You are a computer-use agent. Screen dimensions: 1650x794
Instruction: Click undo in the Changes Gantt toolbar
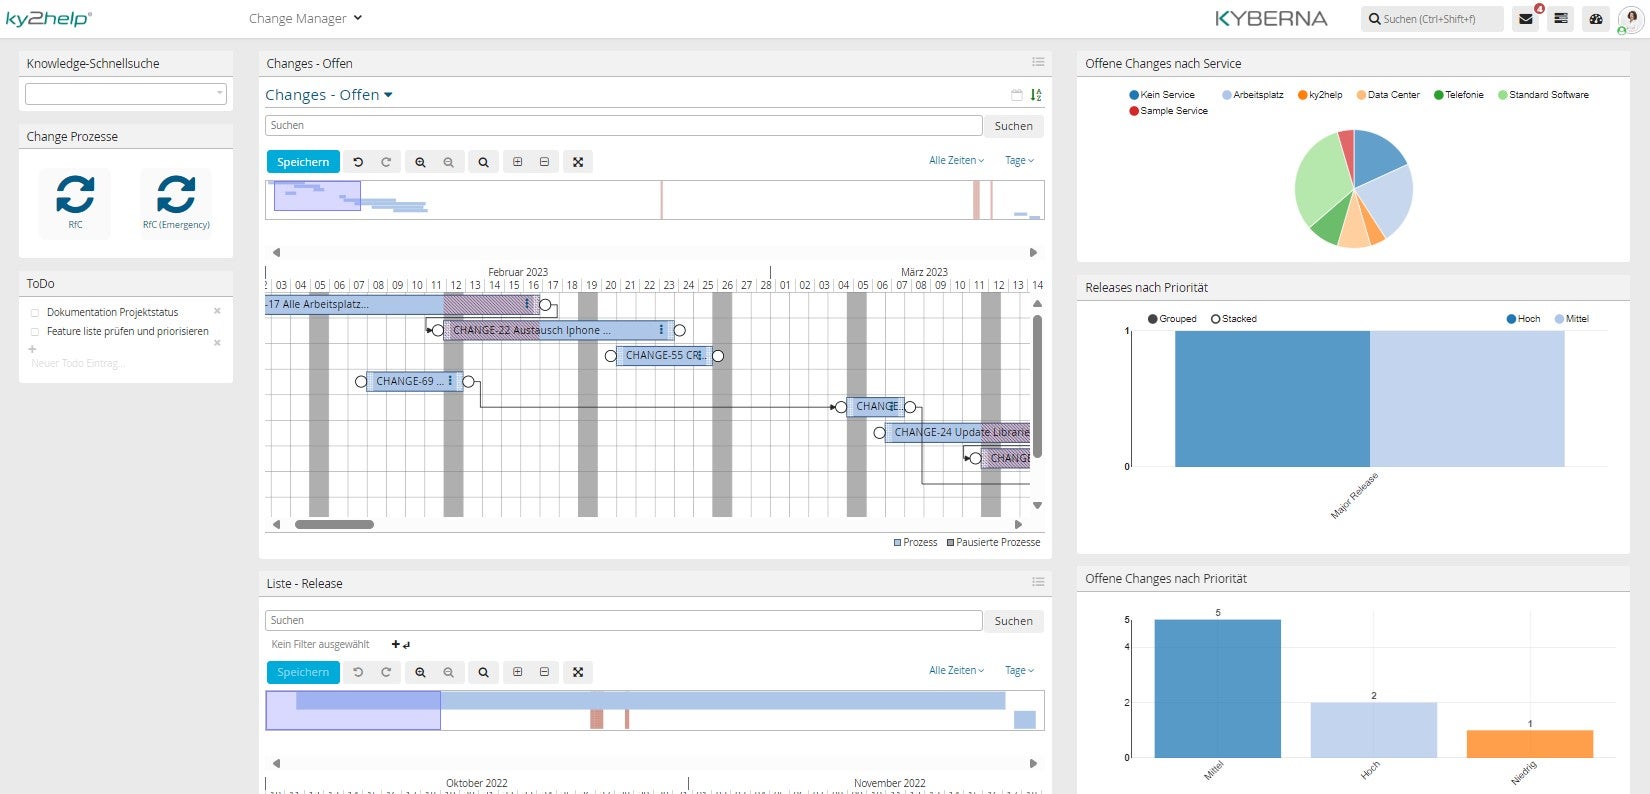tap(358, 162)
